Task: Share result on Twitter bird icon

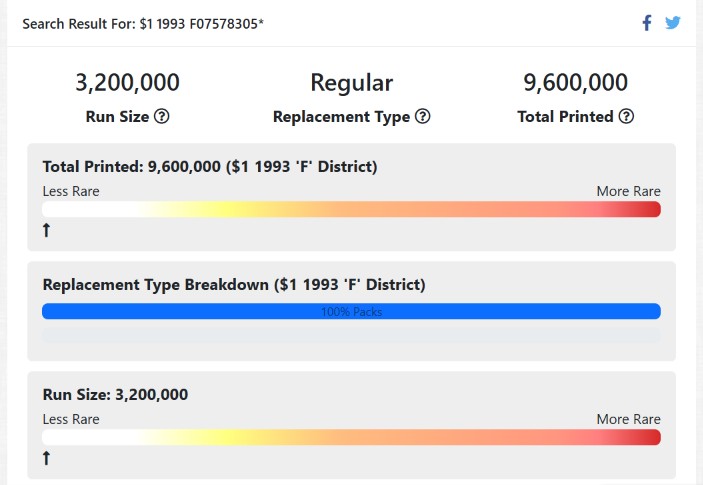Action: (x=673, y=23)
